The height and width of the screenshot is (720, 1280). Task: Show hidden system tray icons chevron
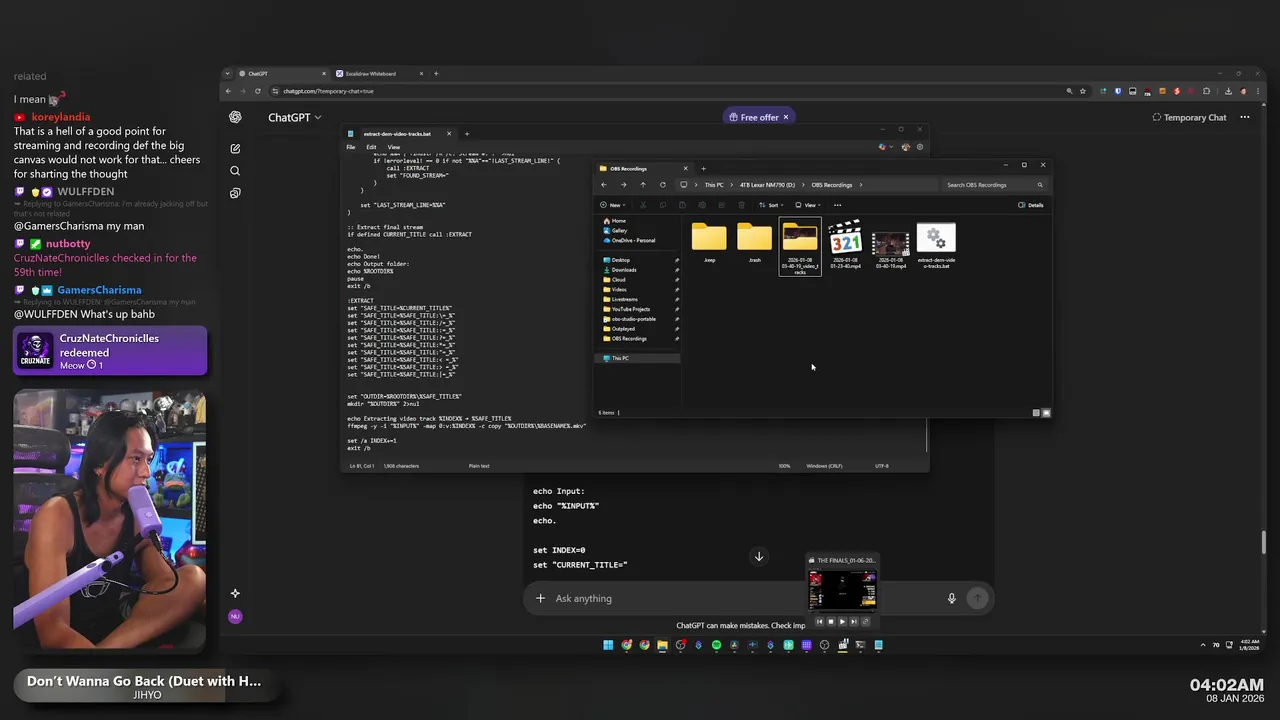point(1203,645)
